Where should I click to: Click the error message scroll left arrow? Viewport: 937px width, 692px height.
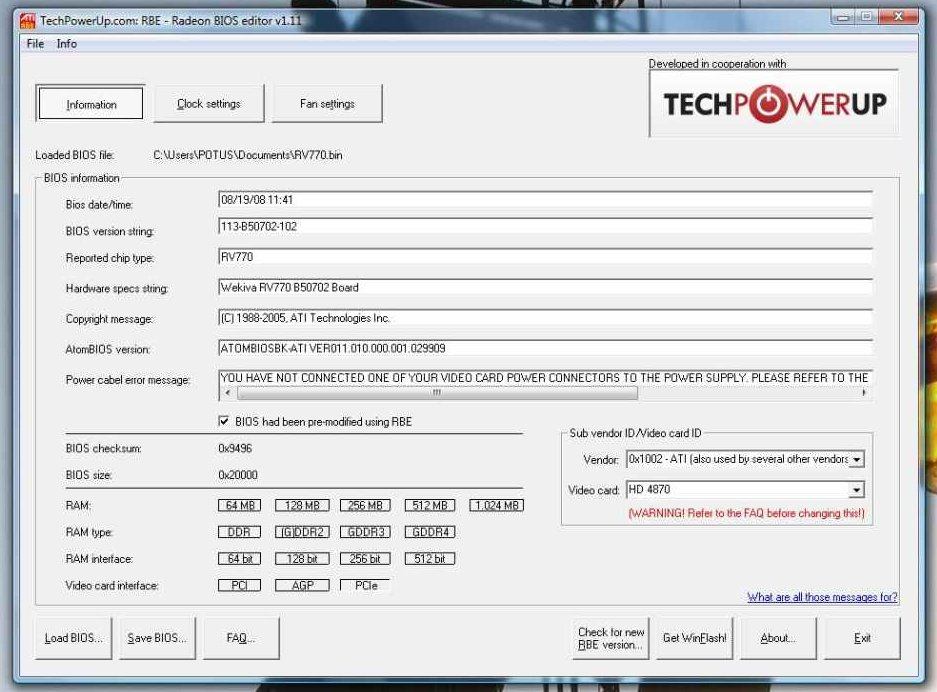(x=228, y=393)
